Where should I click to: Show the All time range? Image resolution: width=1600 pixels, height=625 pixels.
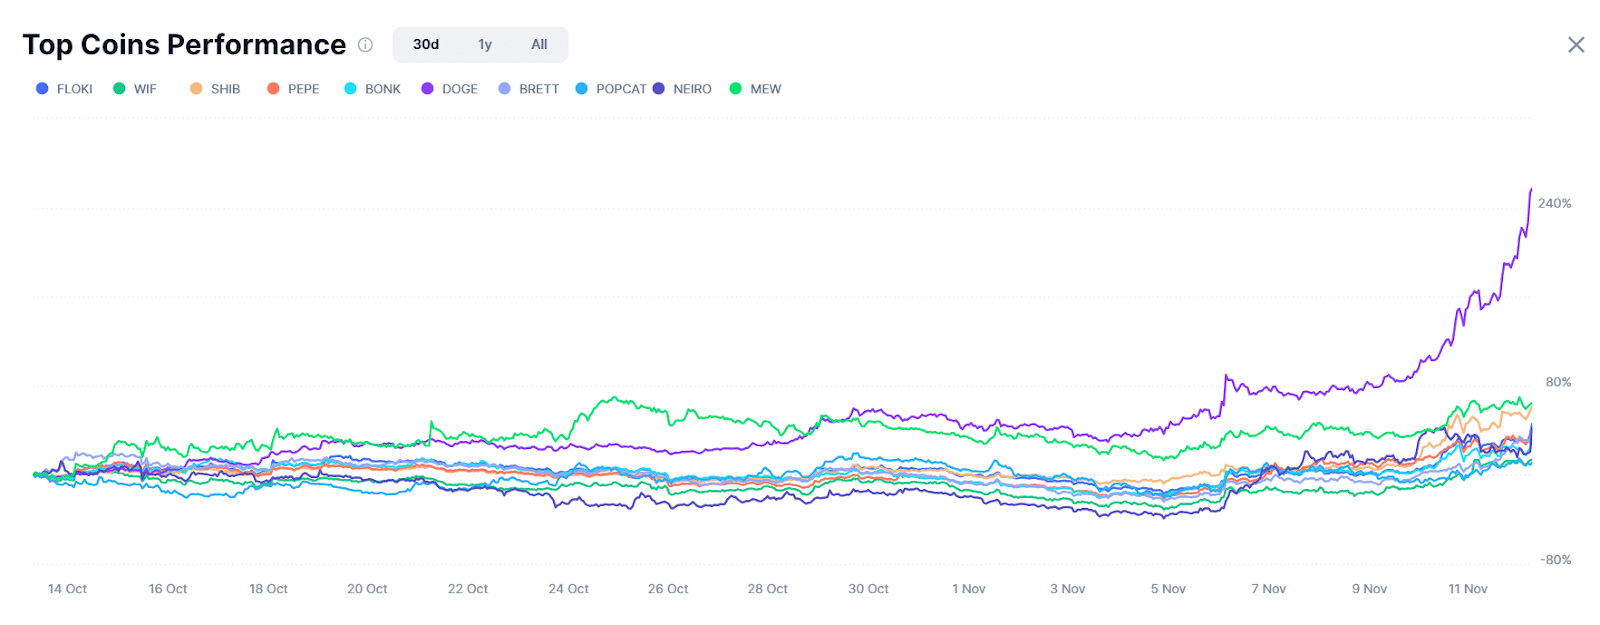click(x=539, y=45)
